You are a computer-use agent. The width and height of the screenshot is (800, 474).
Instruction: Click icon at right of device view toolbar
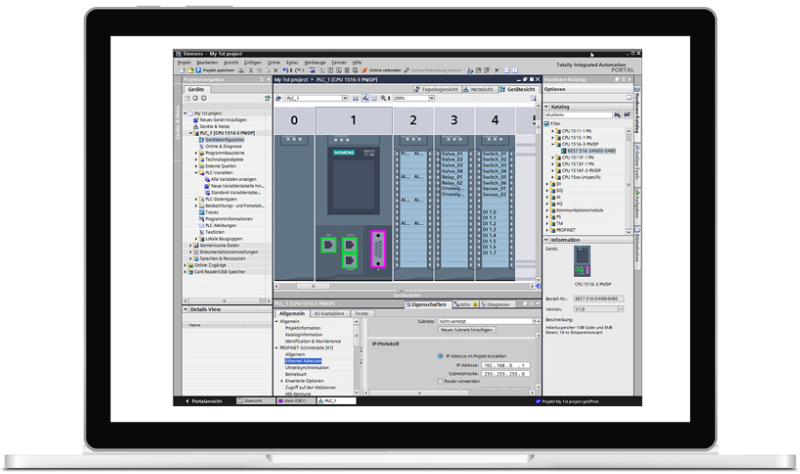pos(533,98)
